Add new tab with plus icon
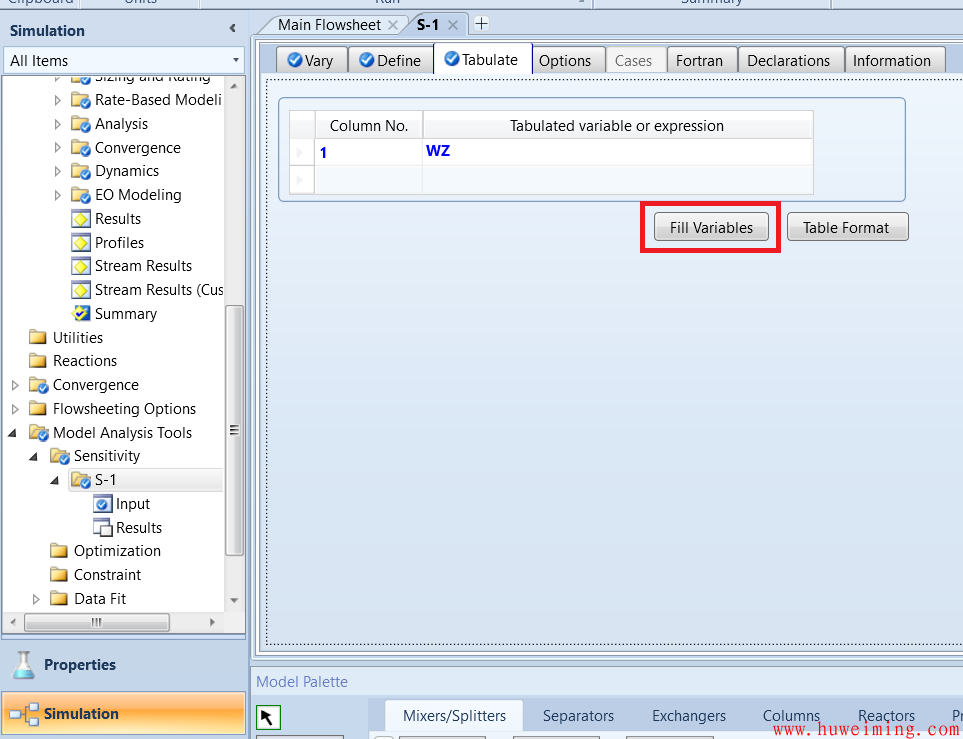Image resolution: width=963 pixels, height=739 pixels. (x=481, y=24)
